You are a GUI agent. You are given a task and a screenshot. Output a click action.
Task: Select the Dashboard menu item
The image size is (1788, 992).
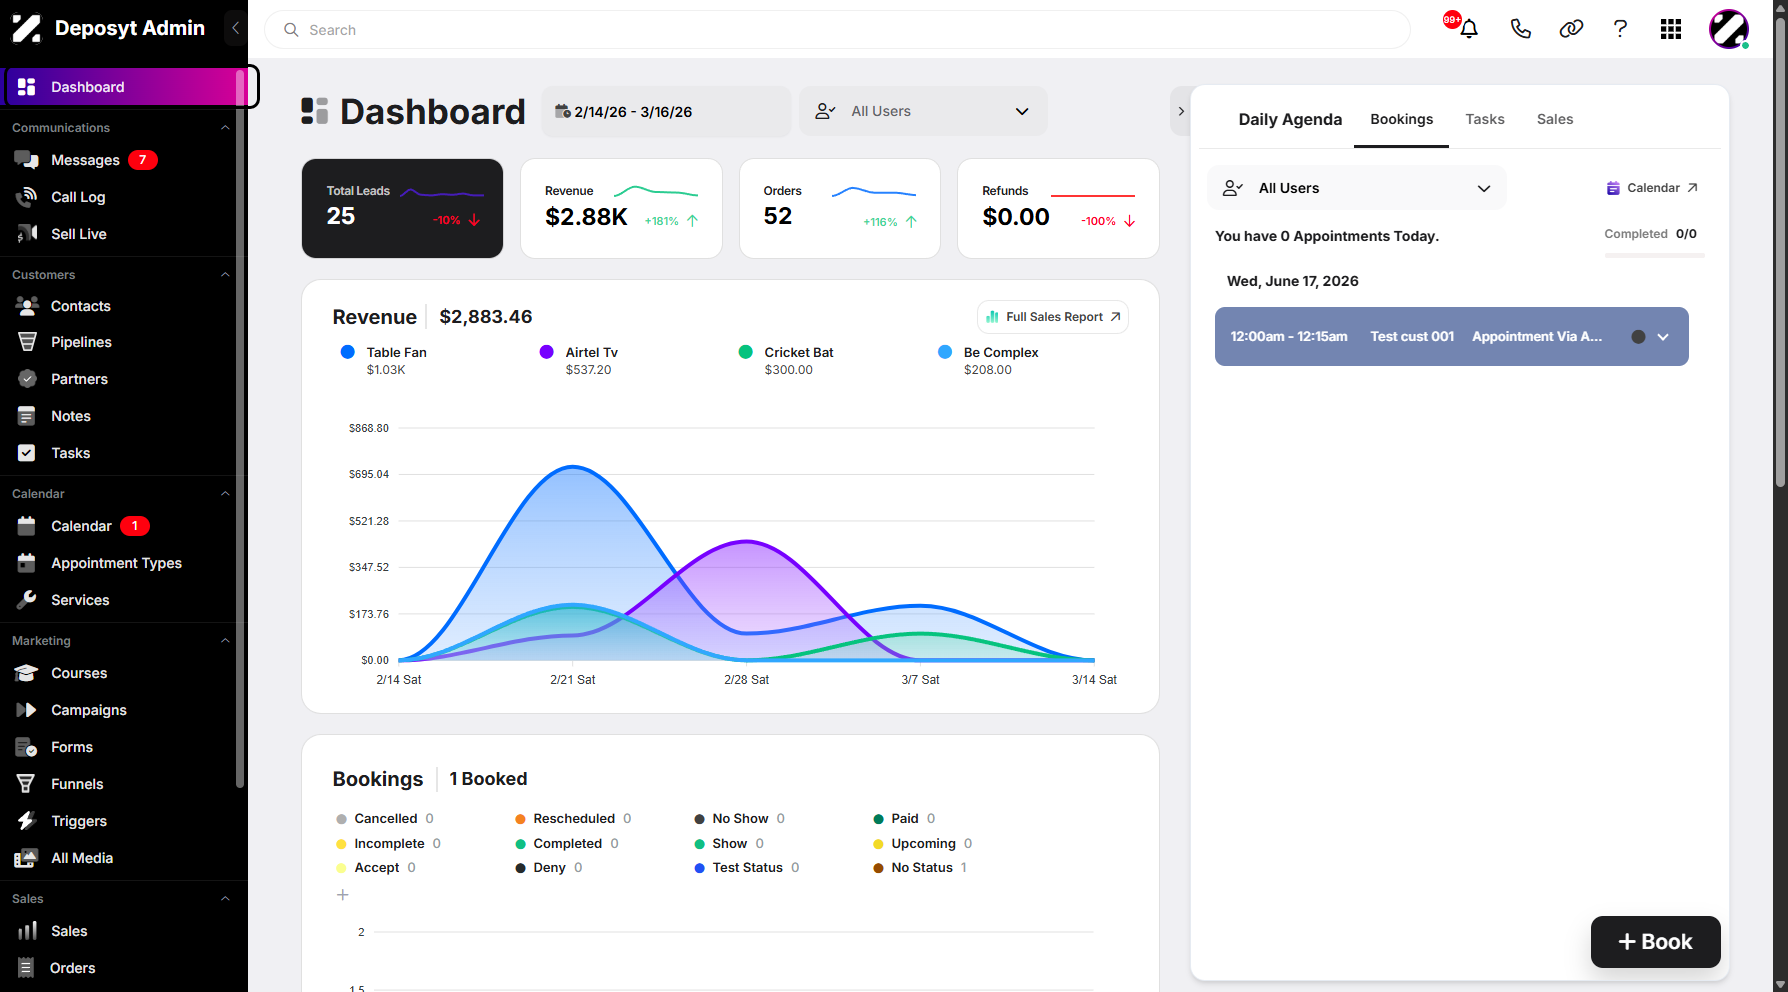(x=124, y=87)
